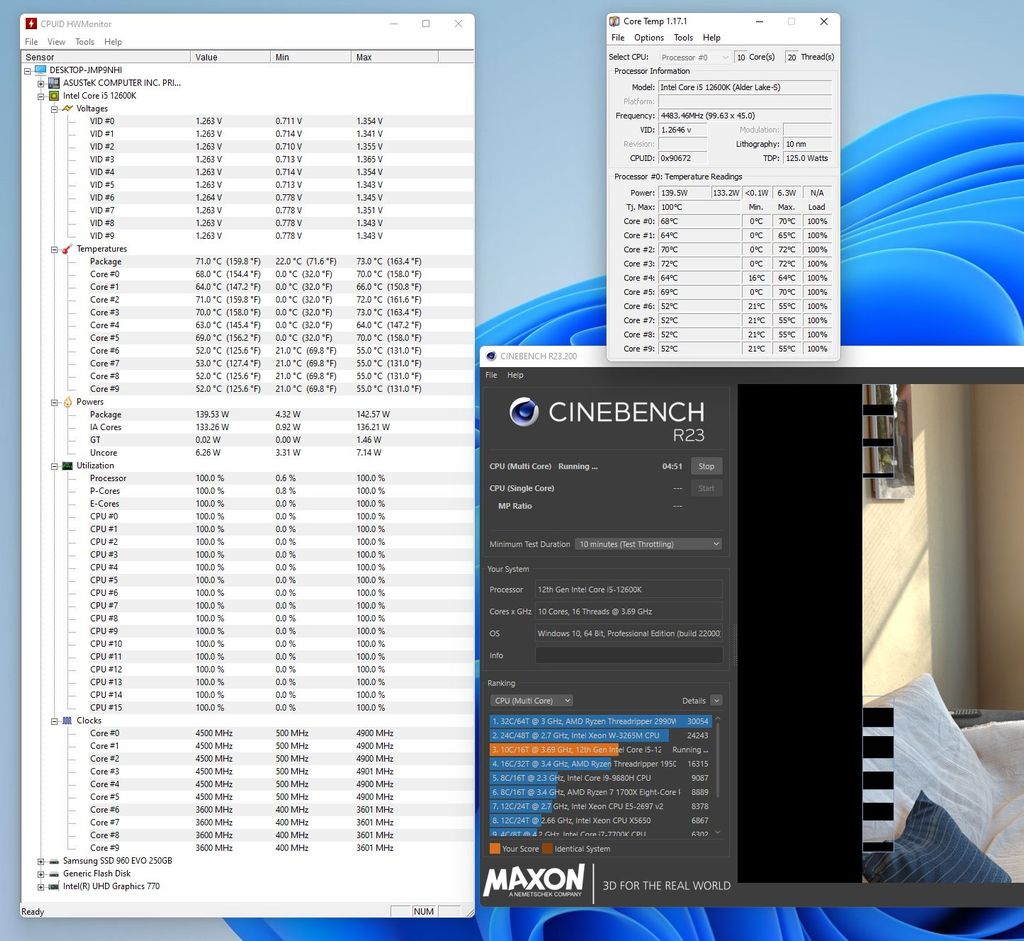Viewport: 1024px width, 941px height.
Task: Open the Minimum Test Duration dropdown
Action: [x=648, y=544]
